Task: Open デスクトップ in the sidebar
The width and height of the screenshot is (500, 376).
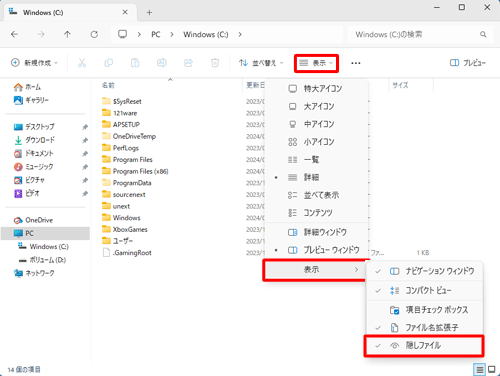Action: [34, 127]
